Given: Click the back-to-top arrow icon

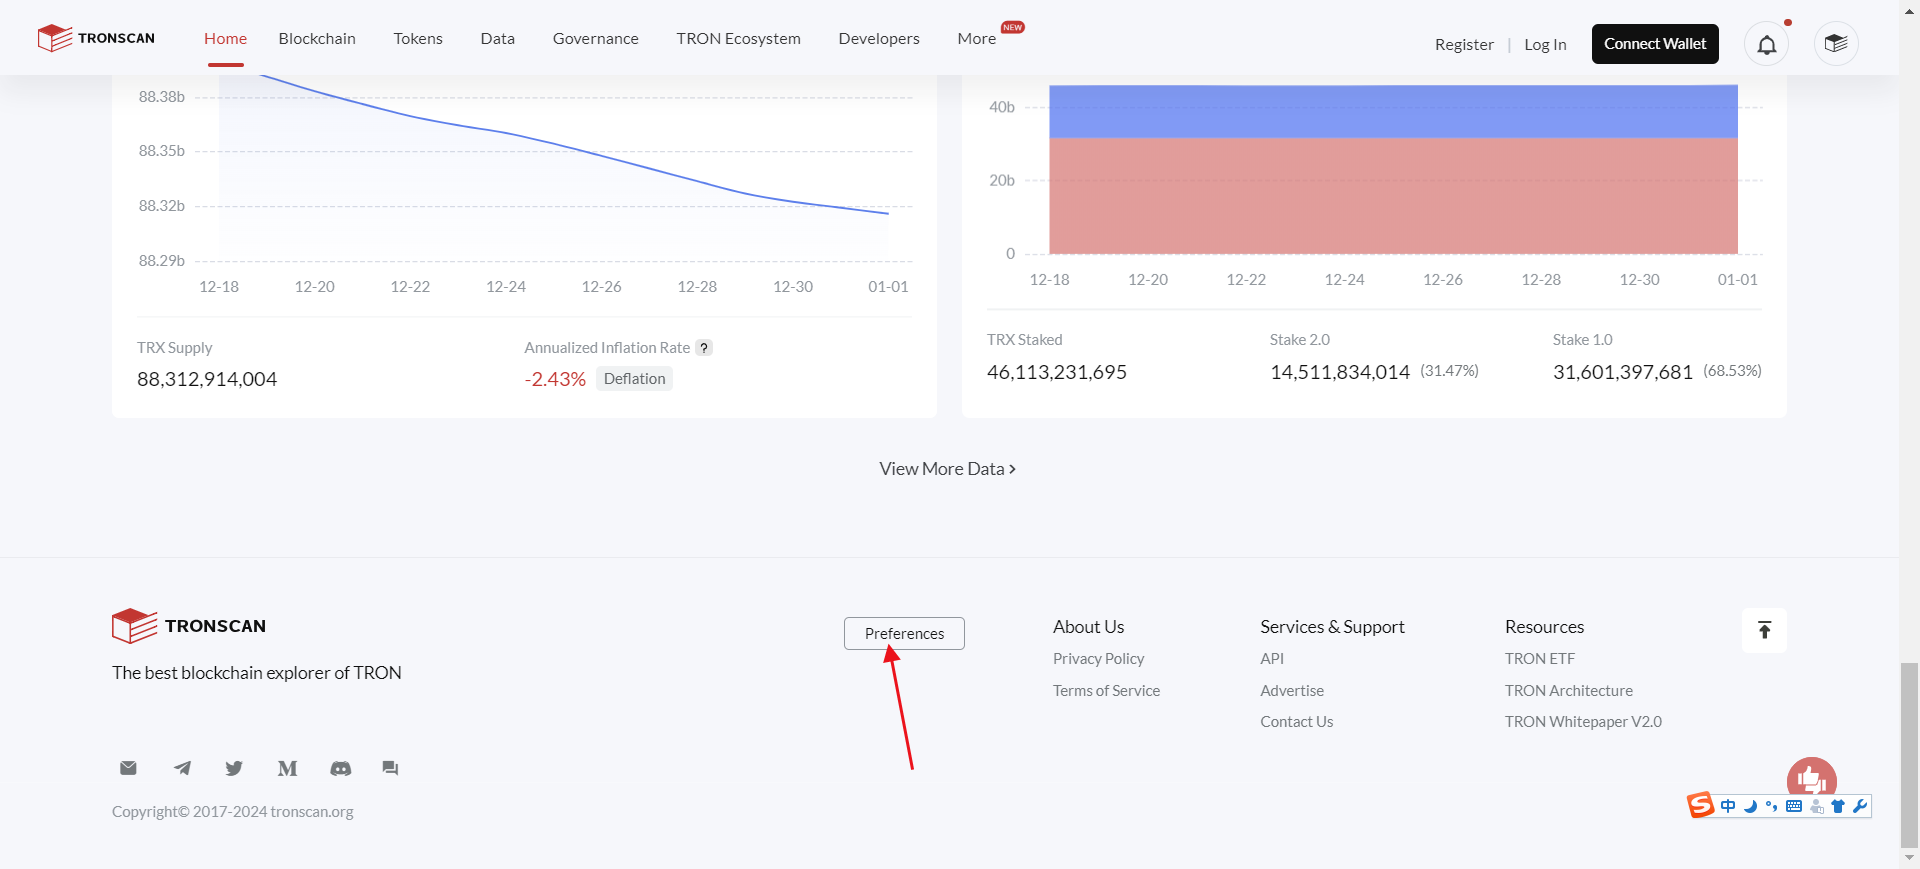Looking at the screenshot, I should 1764,630.
